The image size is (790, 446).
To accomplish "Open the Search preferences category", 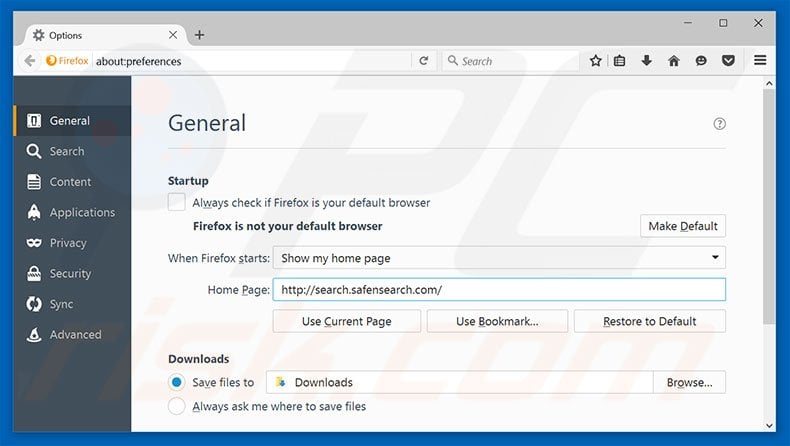I will pyautogui.click(x=72, y=151).
